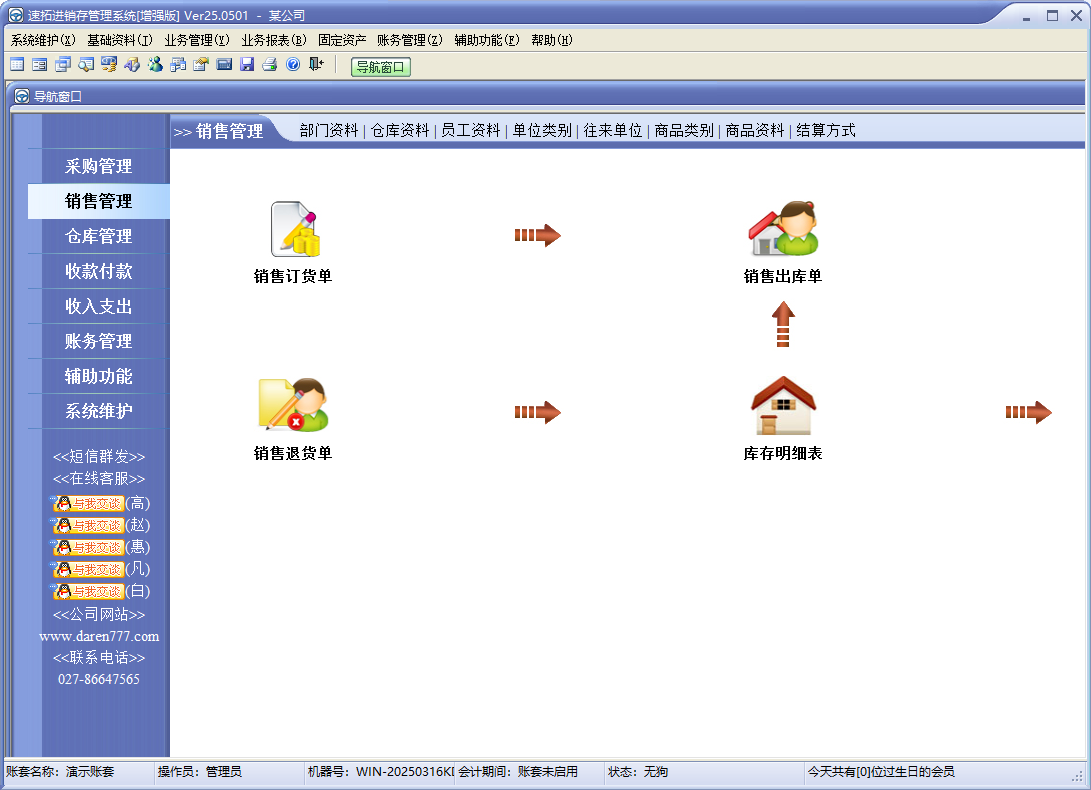Click the <<短信群发>> link

tap(99, 457)
